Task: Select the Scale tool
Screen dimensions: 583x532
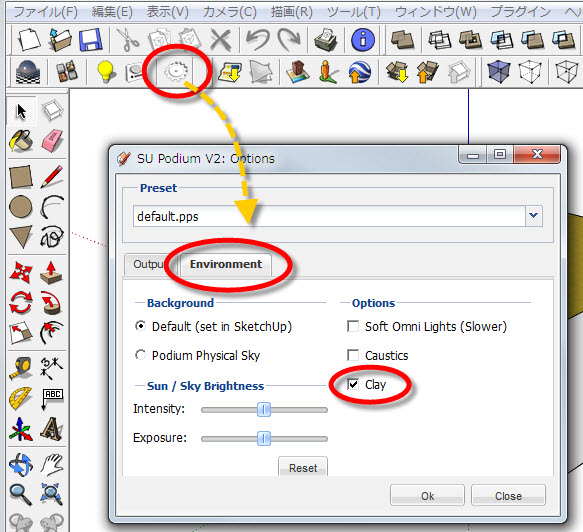Action: (x=21, y=332)
